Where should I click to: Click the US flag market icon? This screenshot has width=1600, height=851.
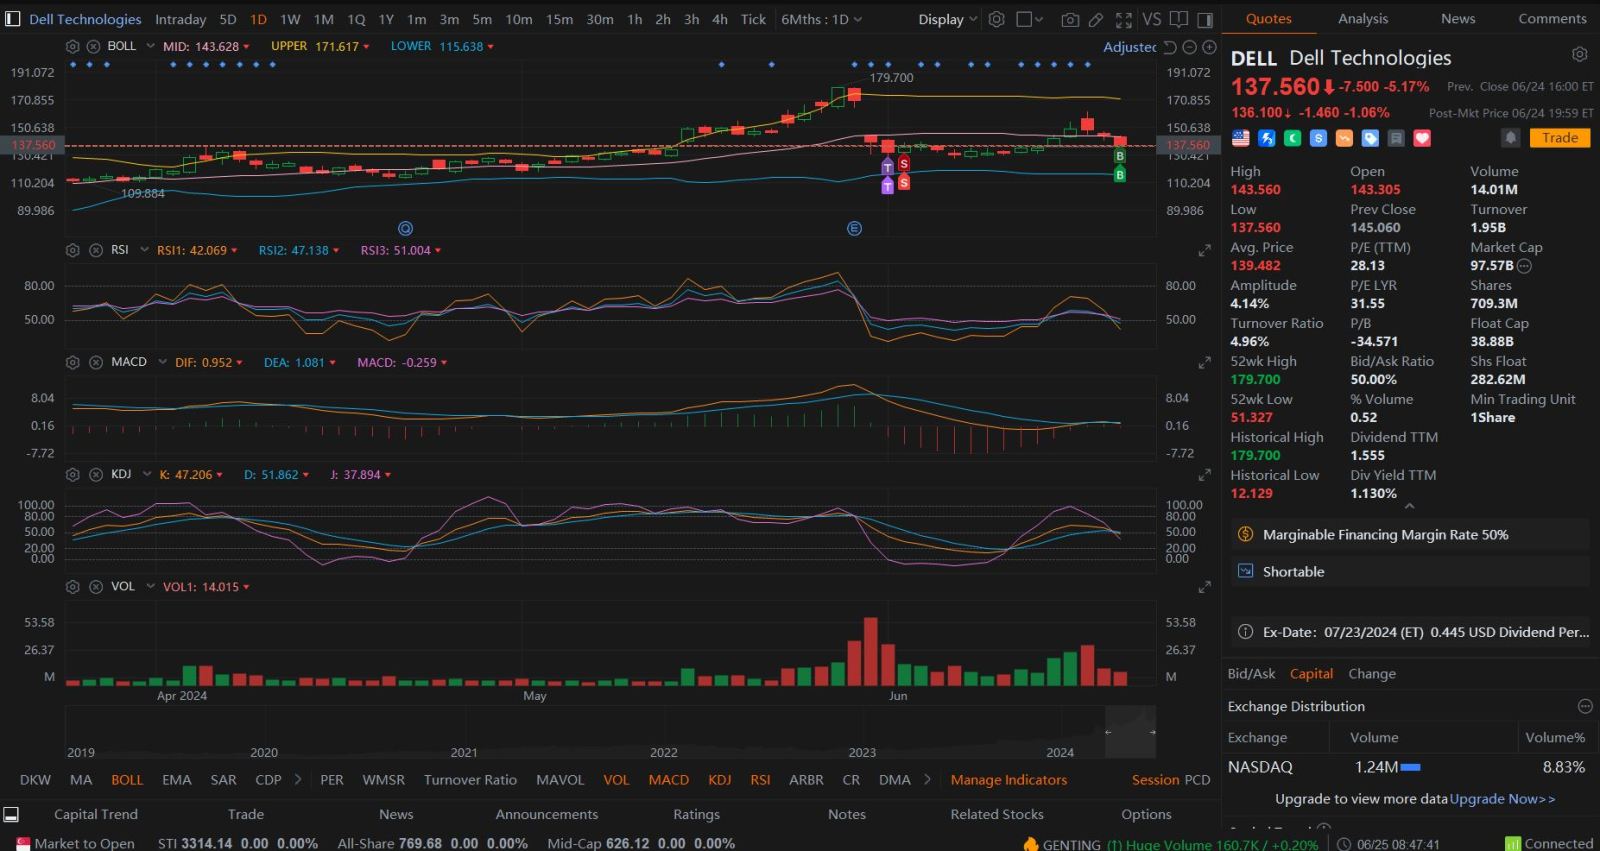1241,139
